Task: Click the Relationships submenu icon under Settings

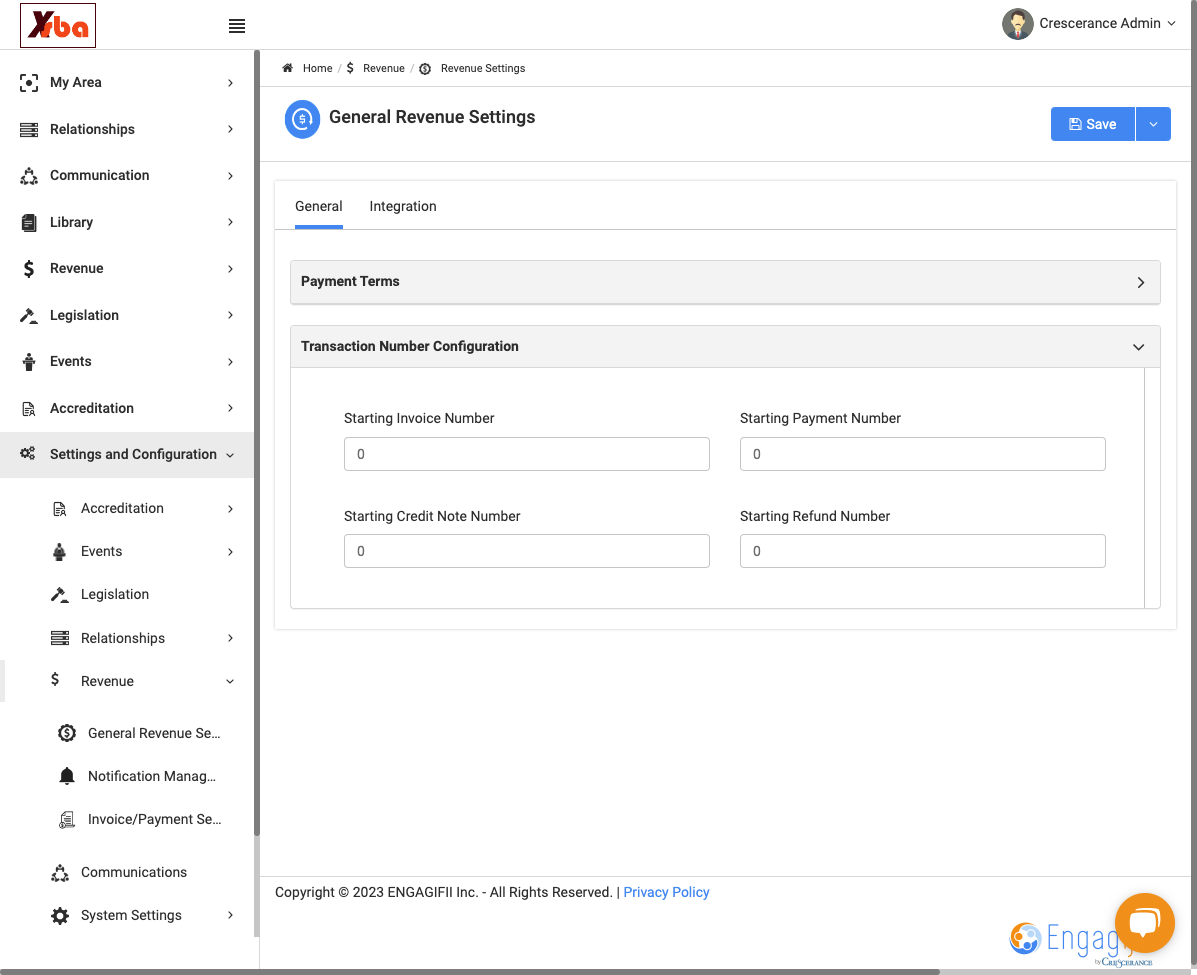Action: pyautogui.click(x=60, y=638)
